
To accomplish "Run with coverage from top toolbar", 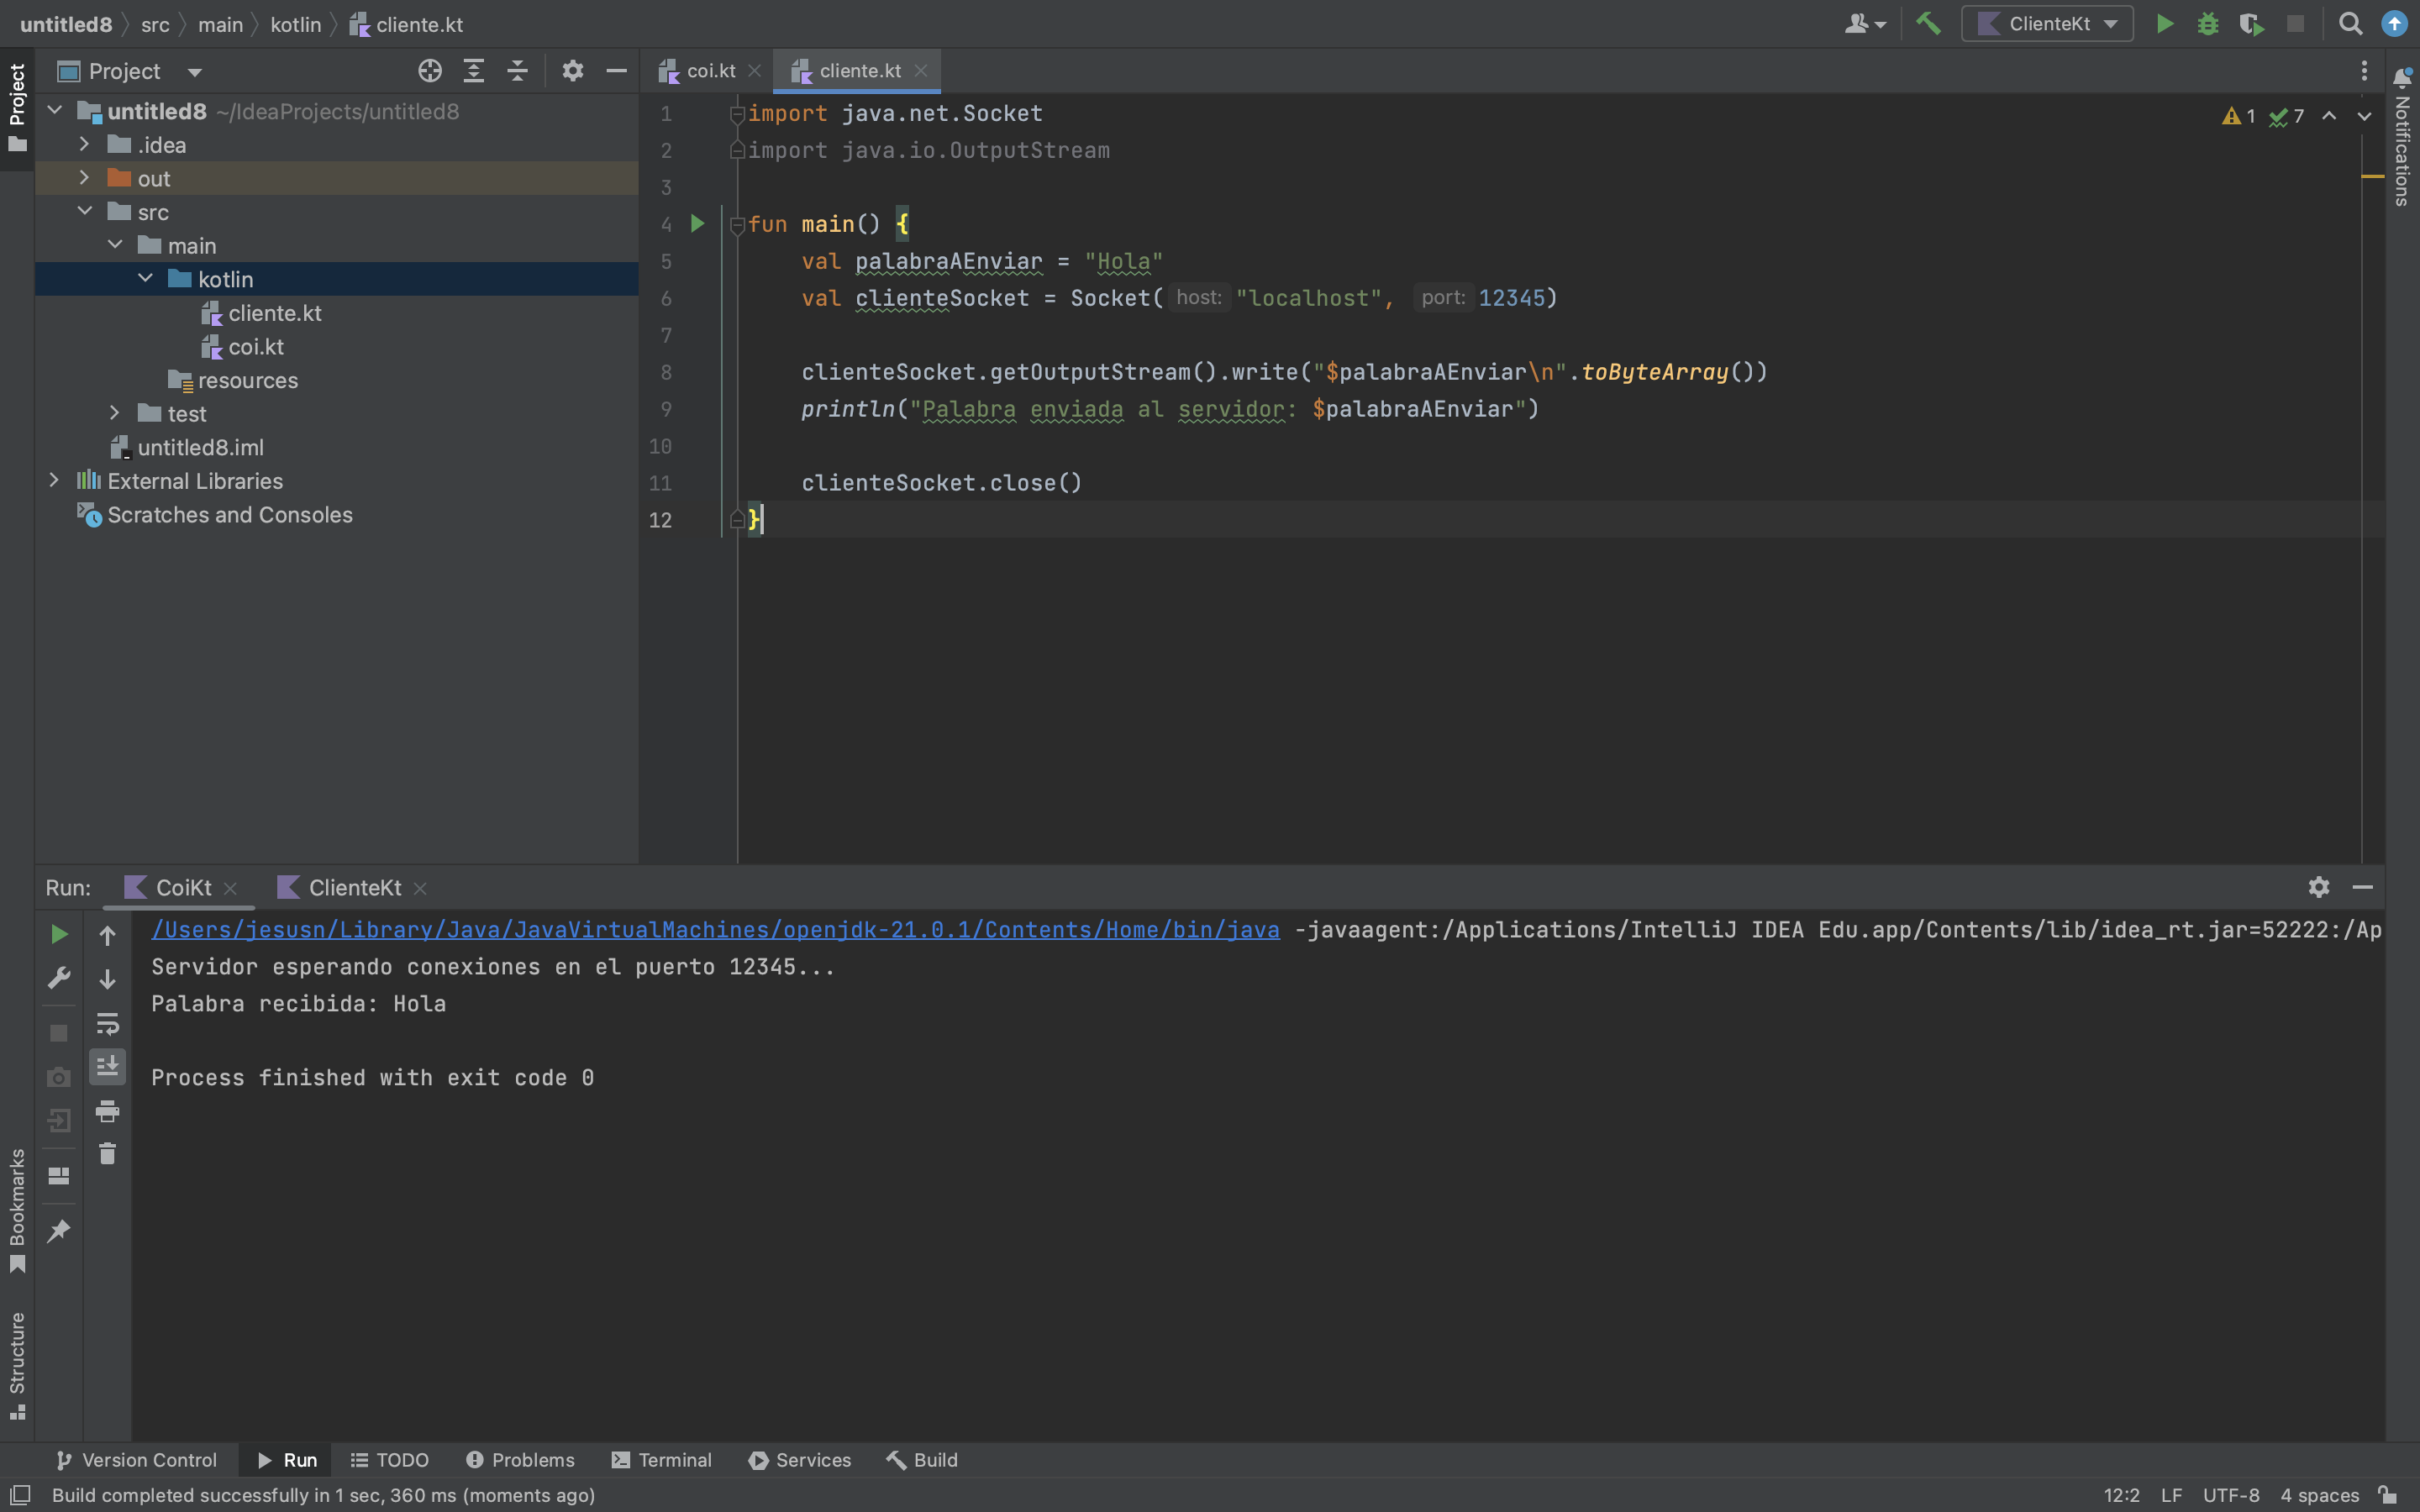I will point(2251,24).
